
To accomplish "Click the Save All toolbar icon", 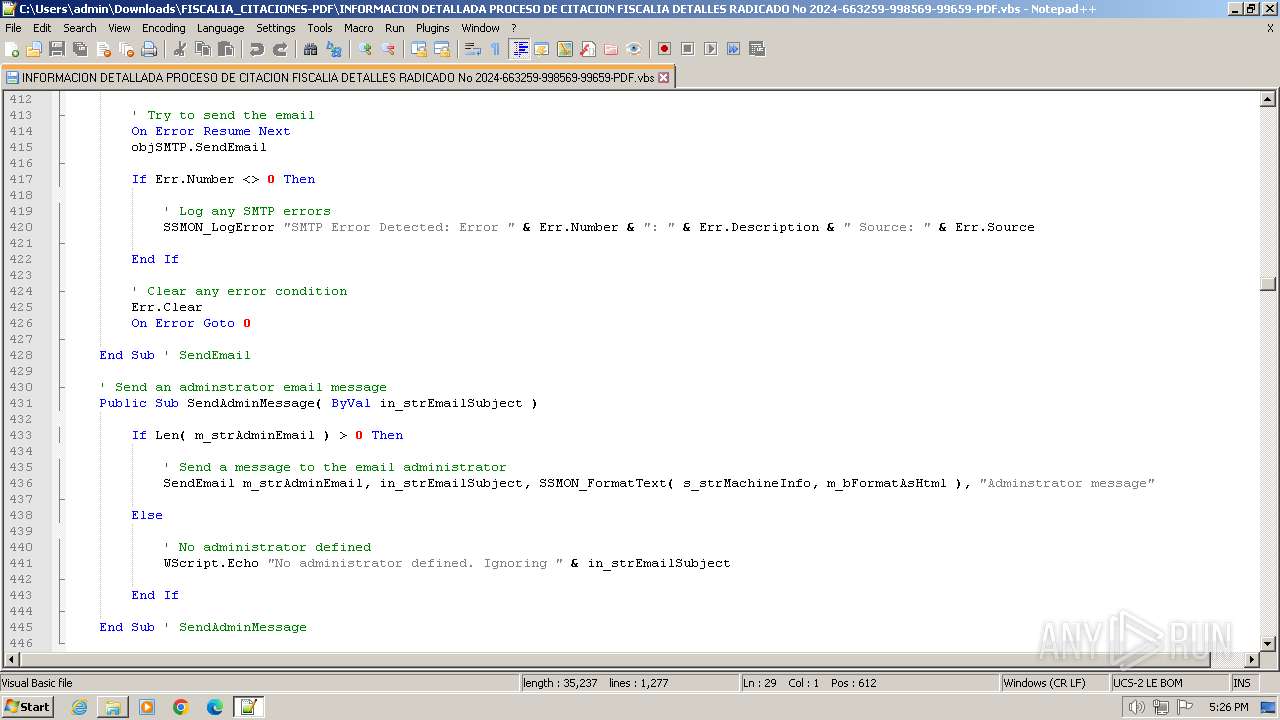I will point(80,49).
